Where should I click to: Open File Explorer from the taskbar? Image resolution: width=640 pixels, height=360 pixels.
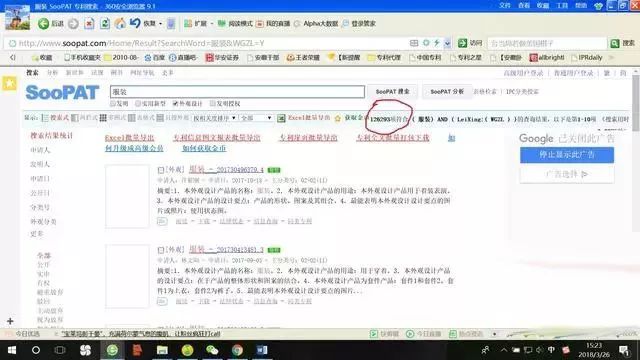click(x=162, y=350)
